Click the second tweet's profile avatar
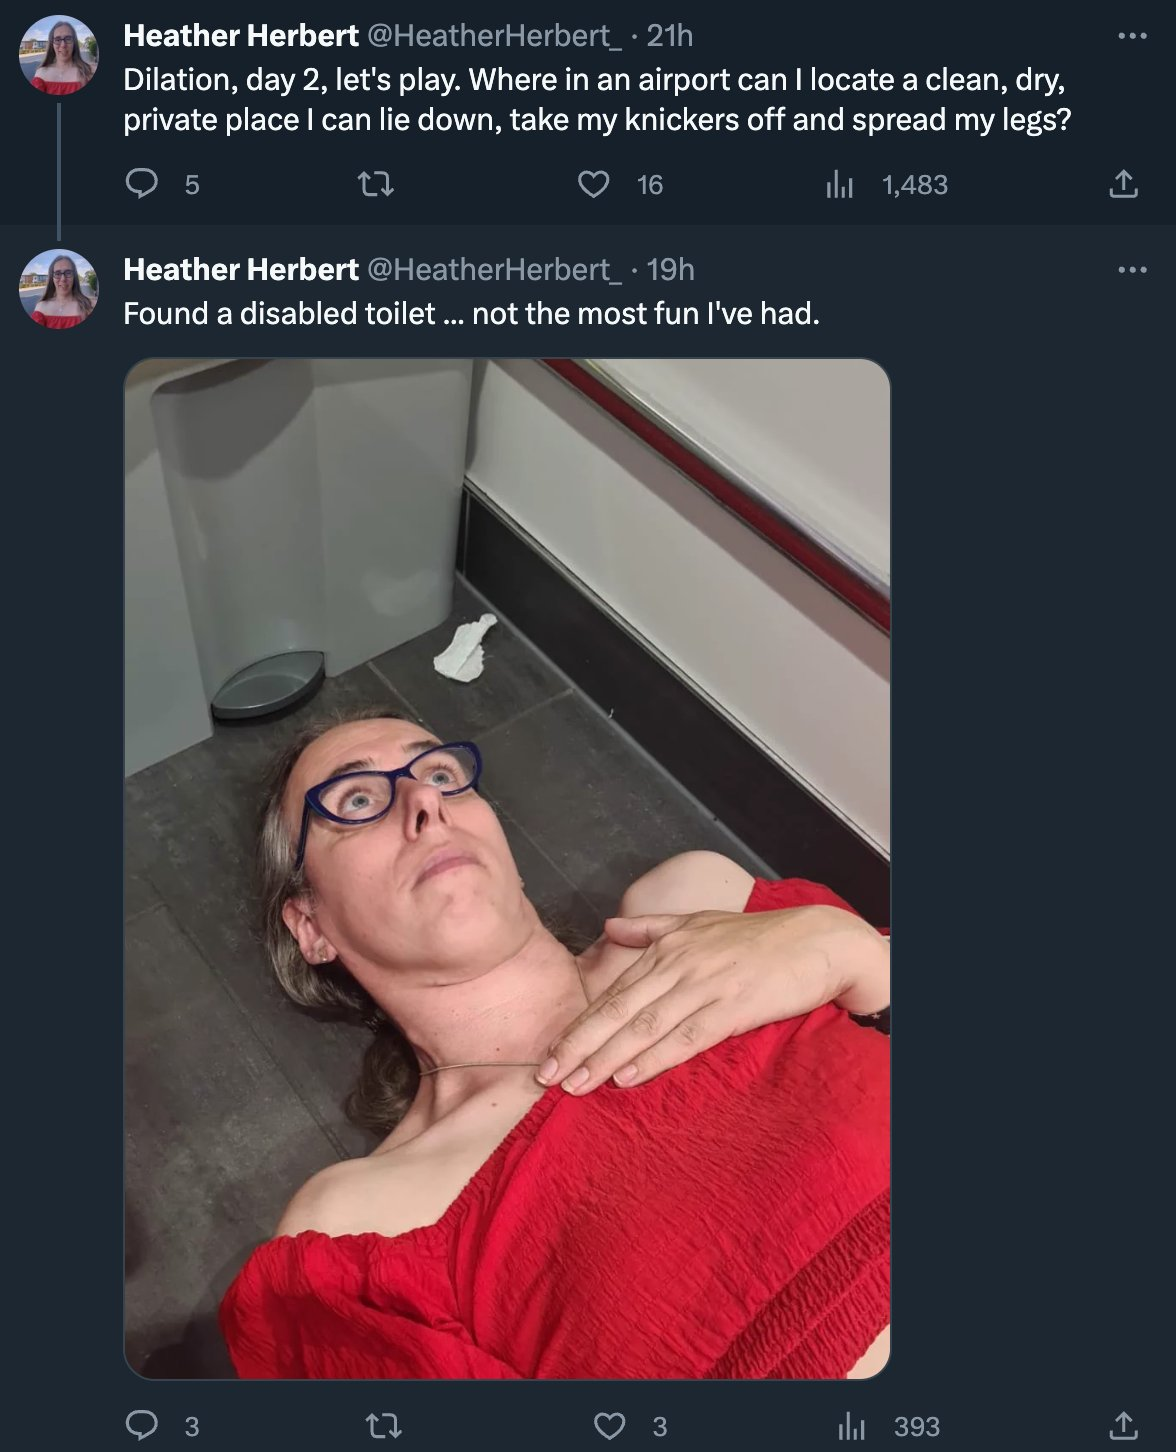 (59, 289)
